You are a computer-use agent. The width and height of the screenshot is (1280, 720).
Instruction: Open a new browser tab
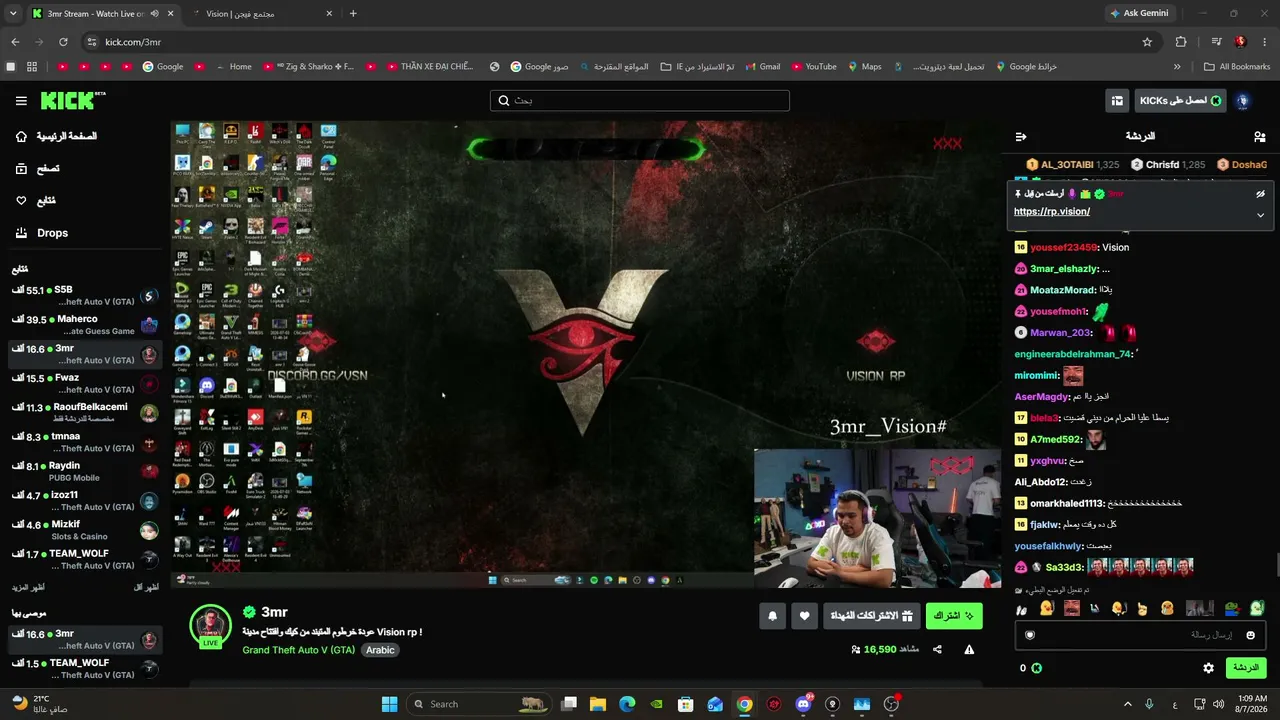click(353, 14)
